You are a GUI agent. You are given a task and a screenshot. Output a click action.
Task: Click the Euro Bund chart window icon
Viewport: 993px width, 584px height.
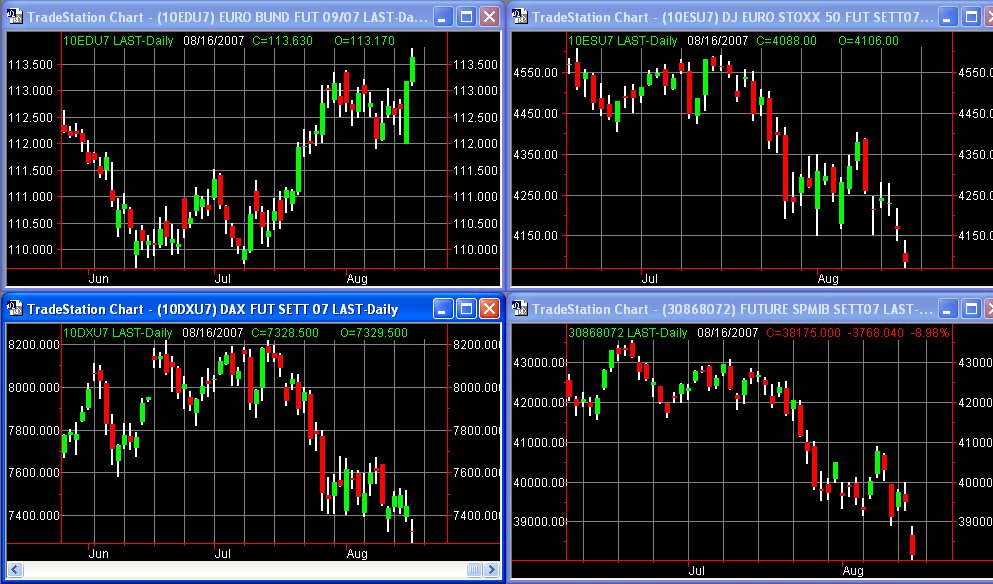(13, 17)
